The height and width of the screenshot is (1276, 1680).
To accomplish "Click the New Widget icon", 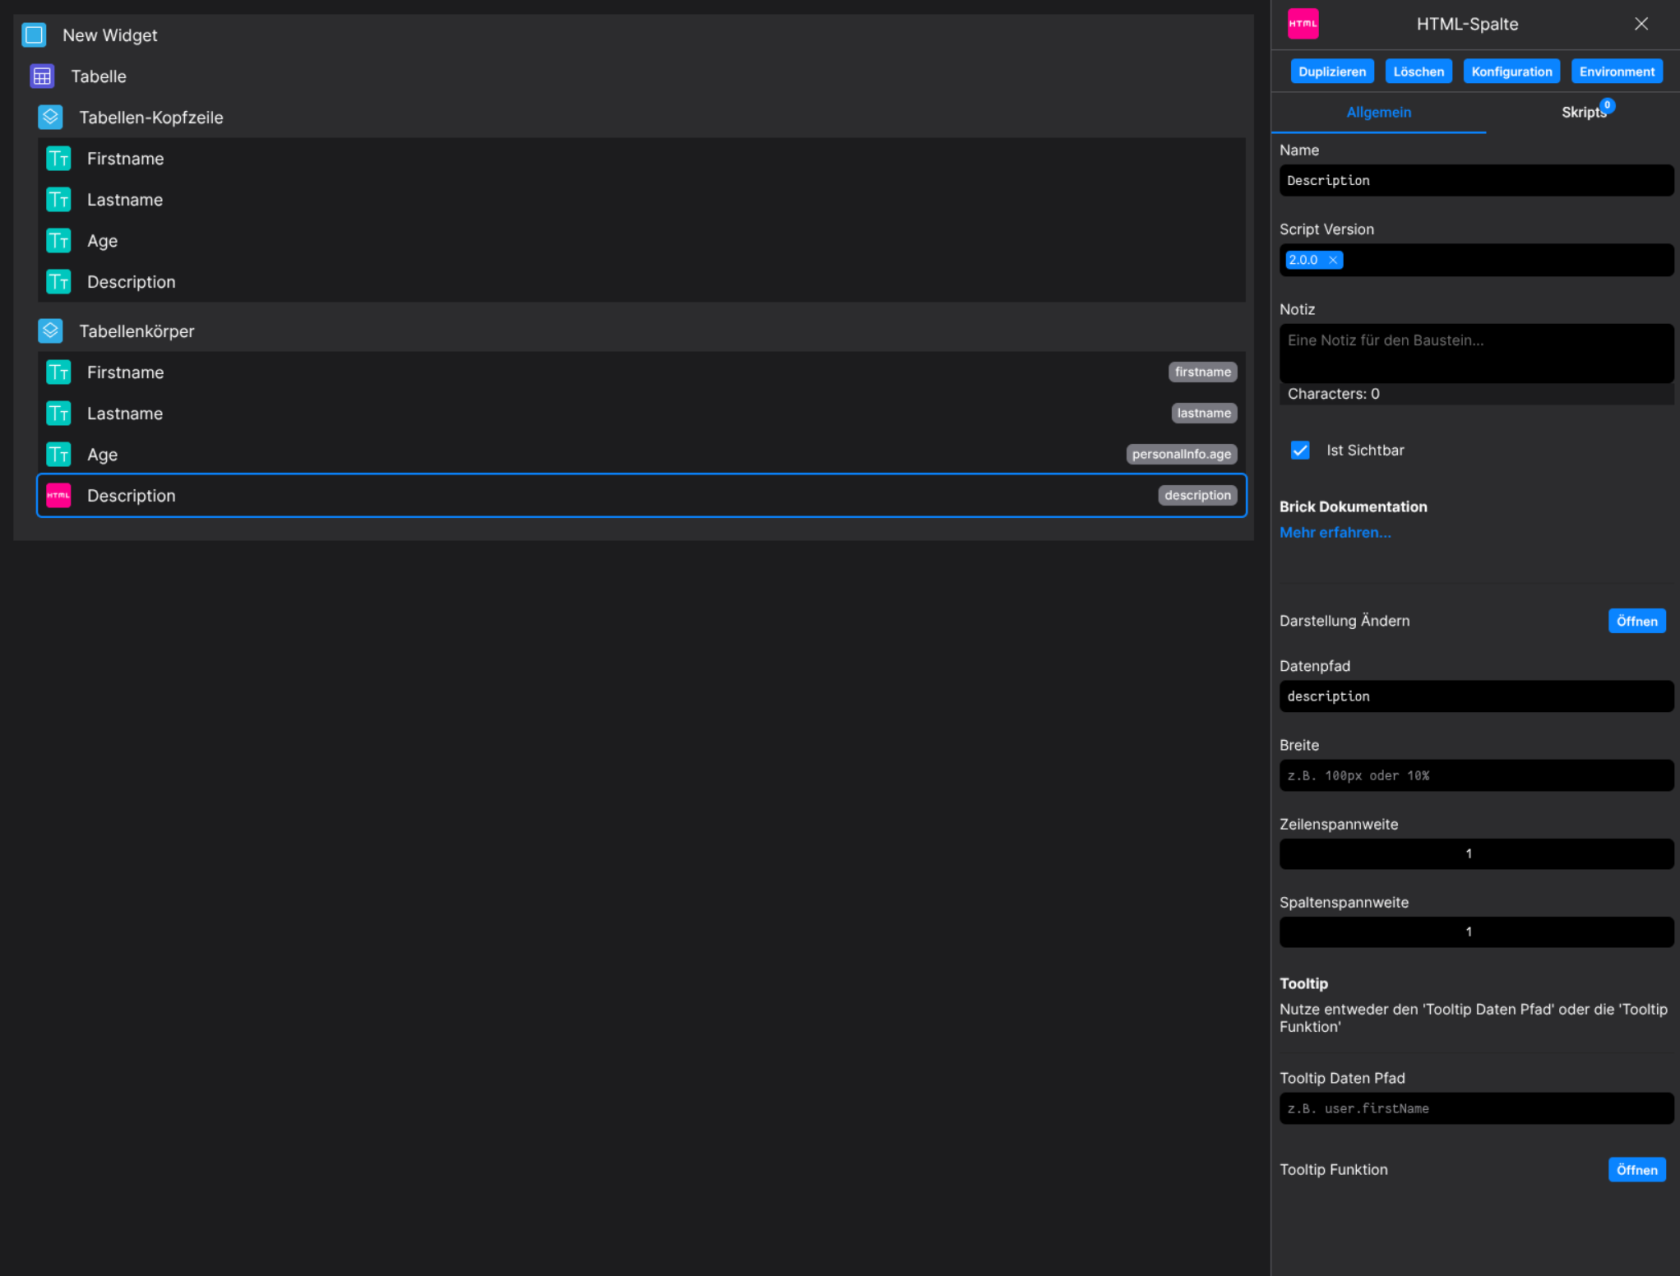I will (x=33, y=34).
